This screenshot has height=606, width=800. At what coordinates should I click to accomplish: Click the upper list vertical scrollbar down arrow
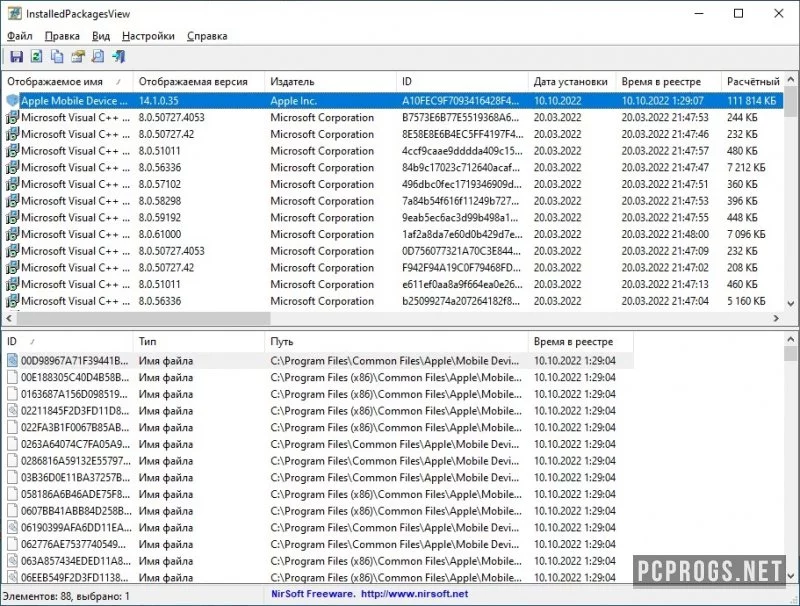pyautogui.click(x=790, y=304)
